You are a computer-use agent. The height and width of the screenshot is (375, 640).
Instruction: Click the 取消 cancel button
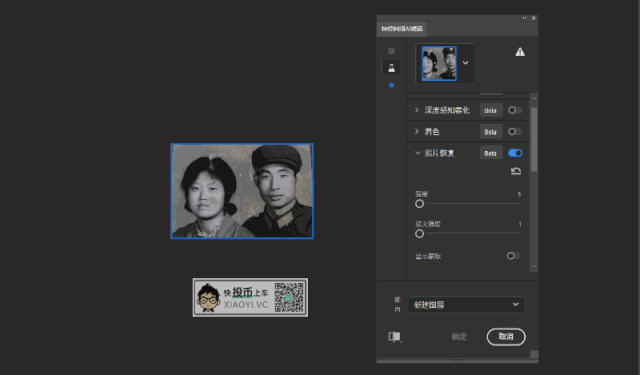coord(506,337)
